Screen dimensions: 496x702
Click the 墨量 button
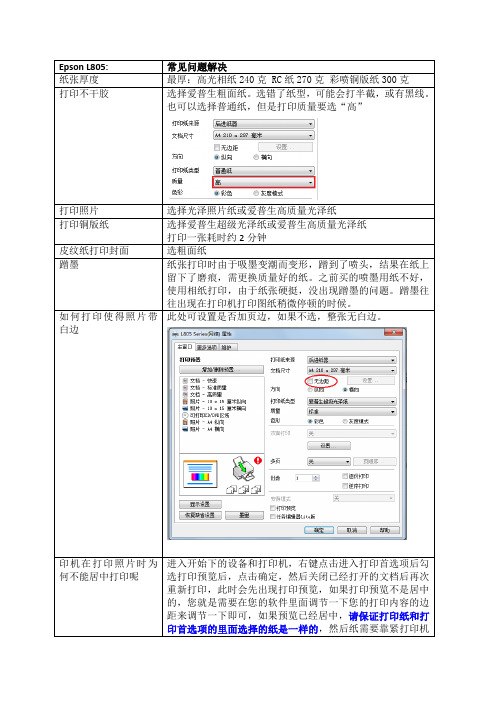(x=244, y=515)
